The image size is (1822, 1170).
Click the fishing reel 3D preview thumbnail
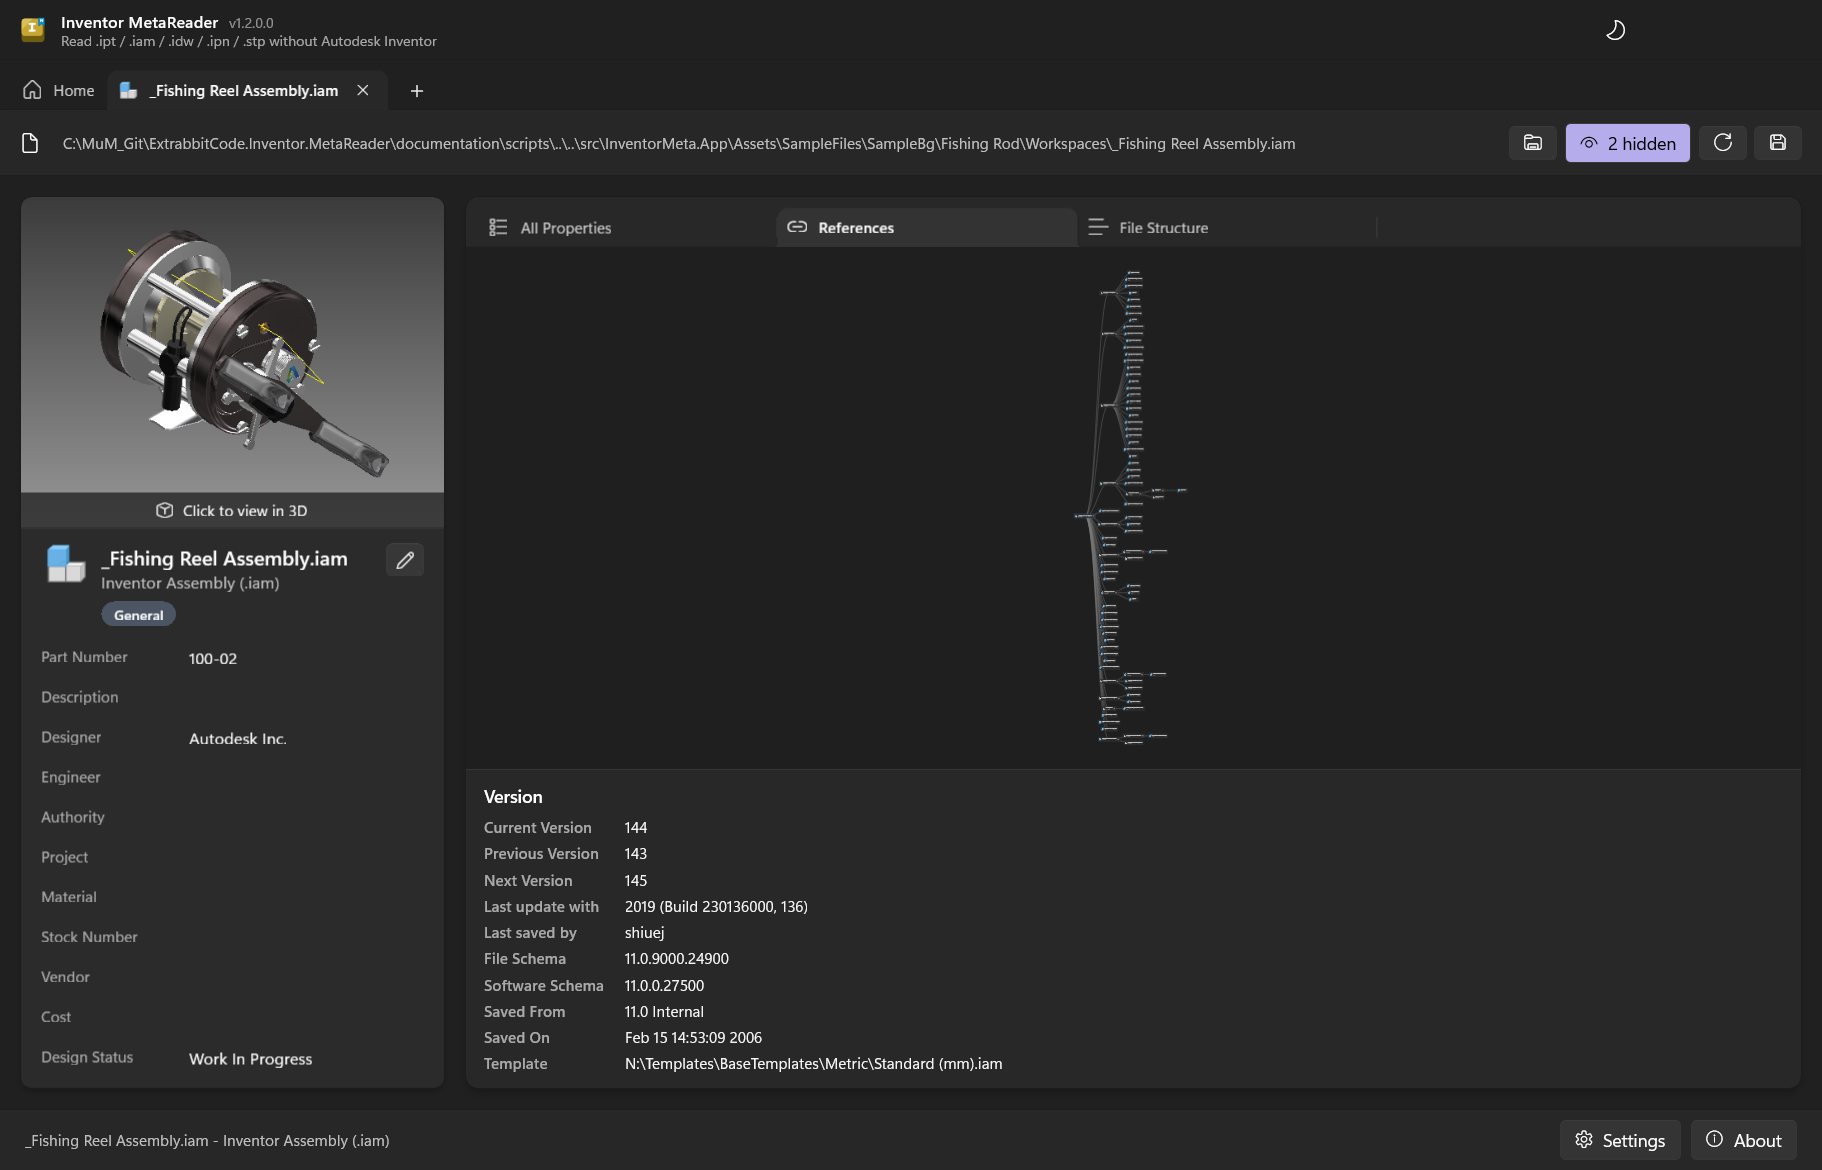[232, 345]
